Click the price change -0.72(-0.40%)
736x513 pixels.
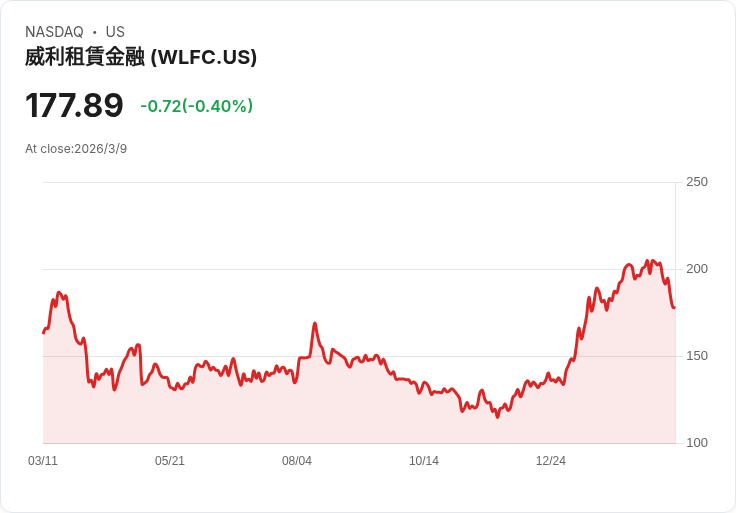(x=197, y=106)
